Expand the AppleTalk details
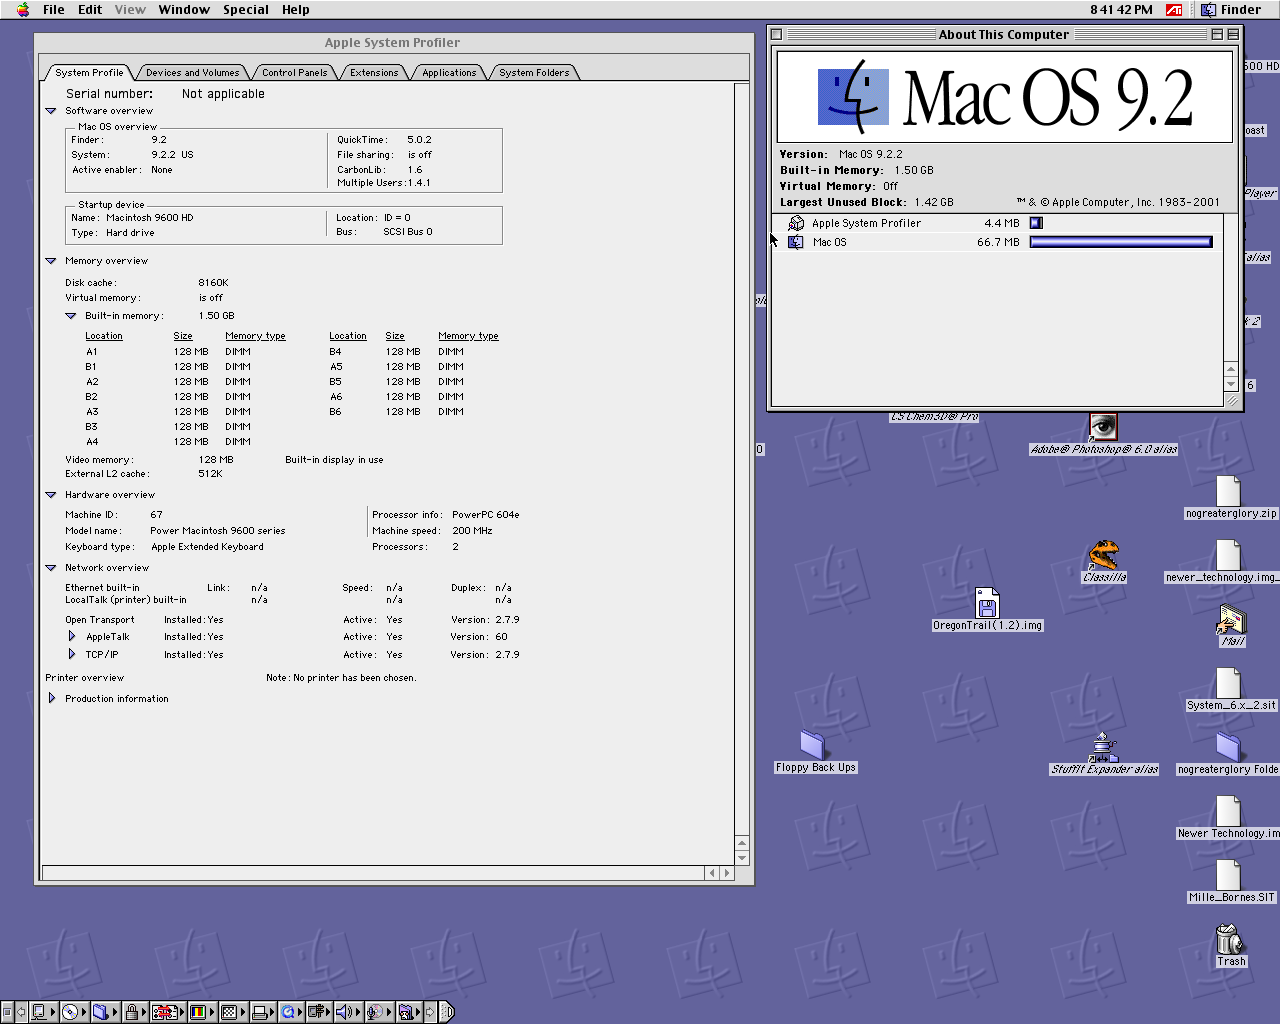This screenshot has width=1280, height=1024. (72, 636)
